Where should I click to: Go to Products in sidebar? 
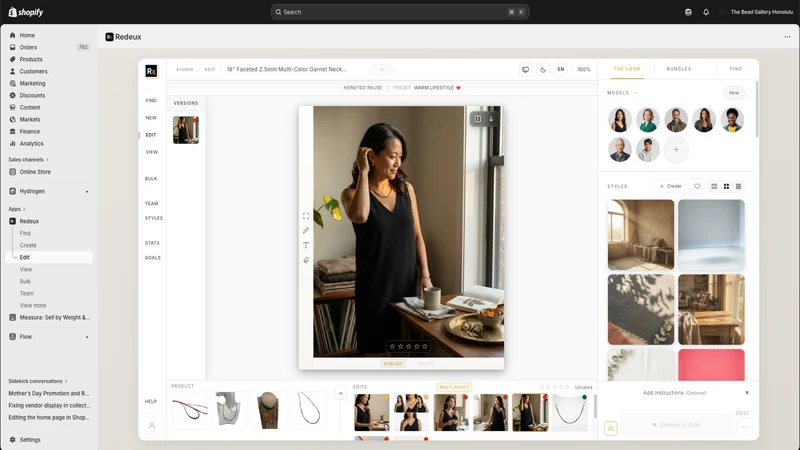click(x=31, y=59)
